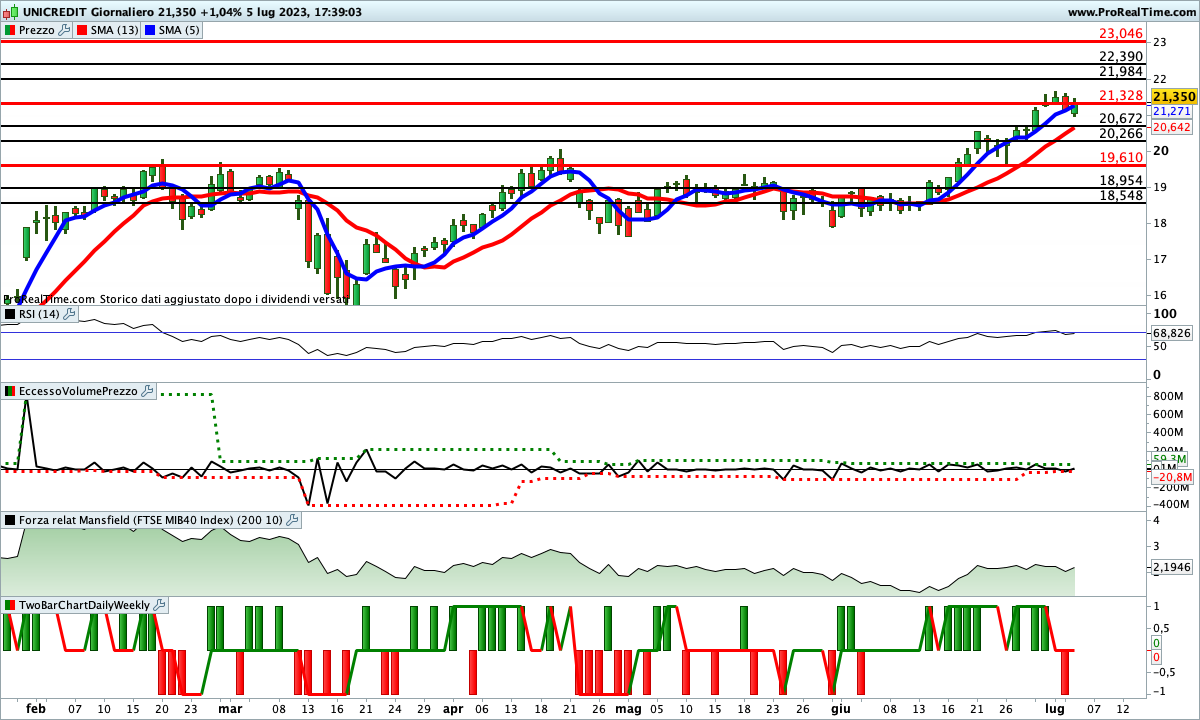Click the Mansfield value tag 2,1946

(x=1172, y=567)
